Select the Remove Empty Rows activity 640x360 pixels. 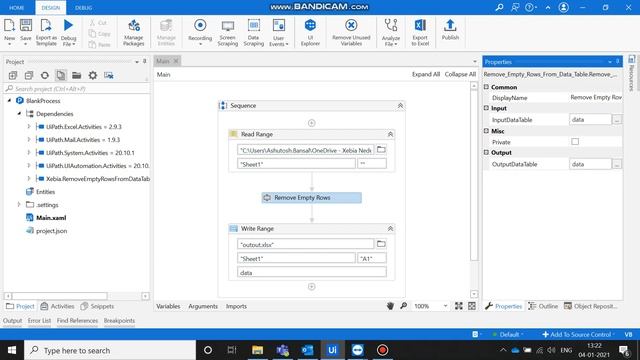pyautogui.click(x=311, y=198)
